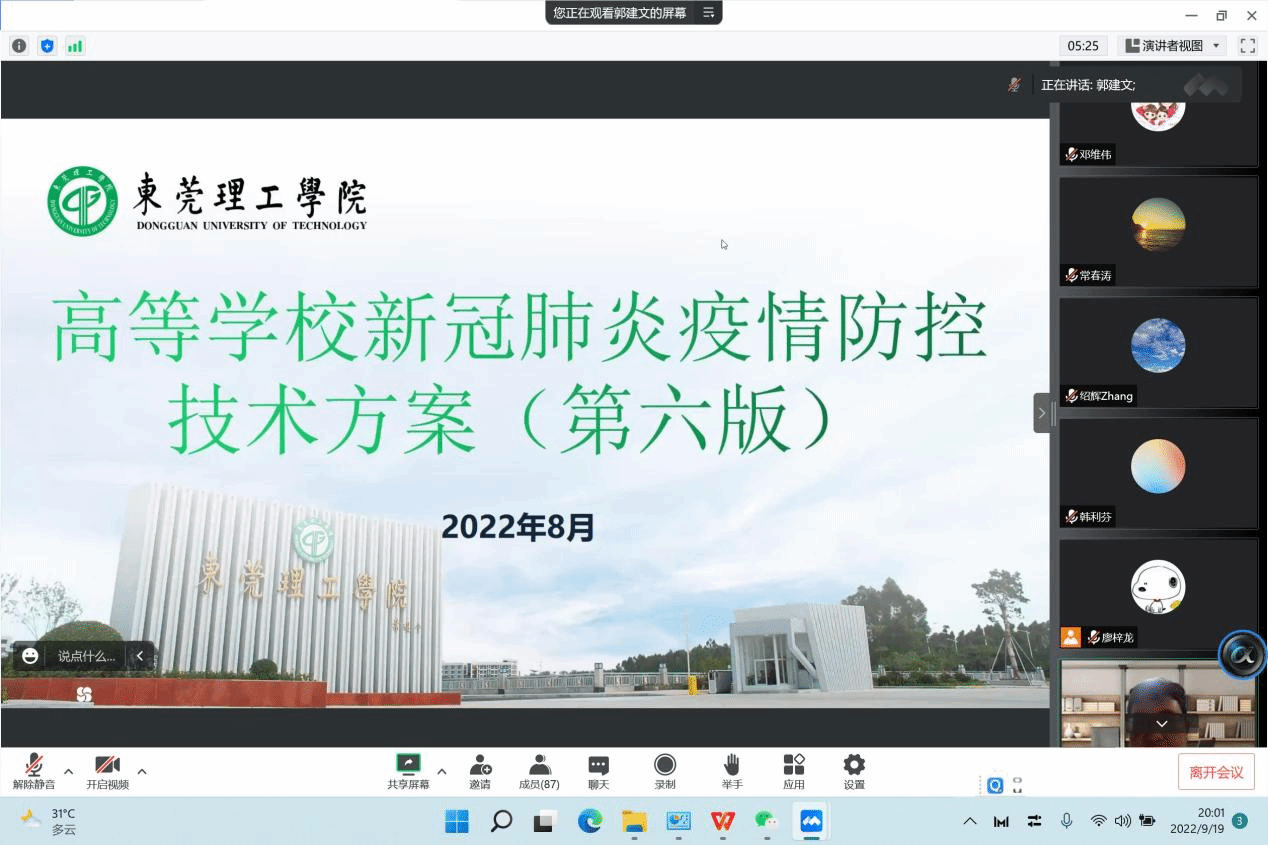Type in the 说点什么 chat box
1268x845 pixels.
click(x=86, y=656)
